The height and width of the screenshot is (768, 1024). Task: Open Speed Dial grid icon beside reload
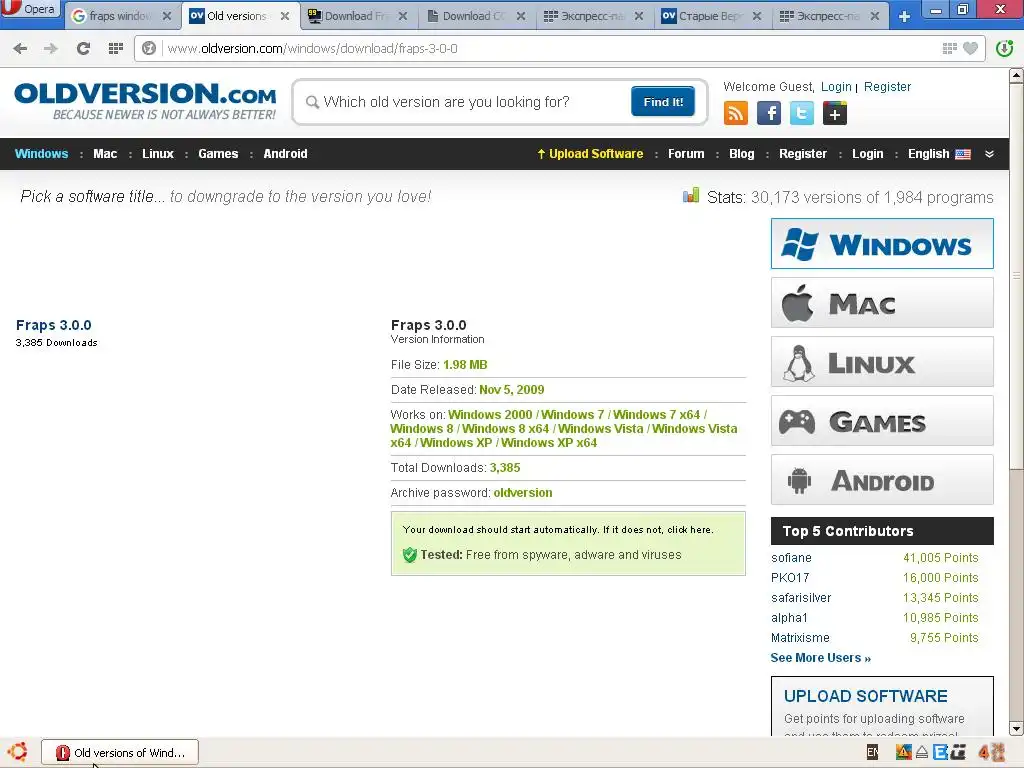(116, 48)
